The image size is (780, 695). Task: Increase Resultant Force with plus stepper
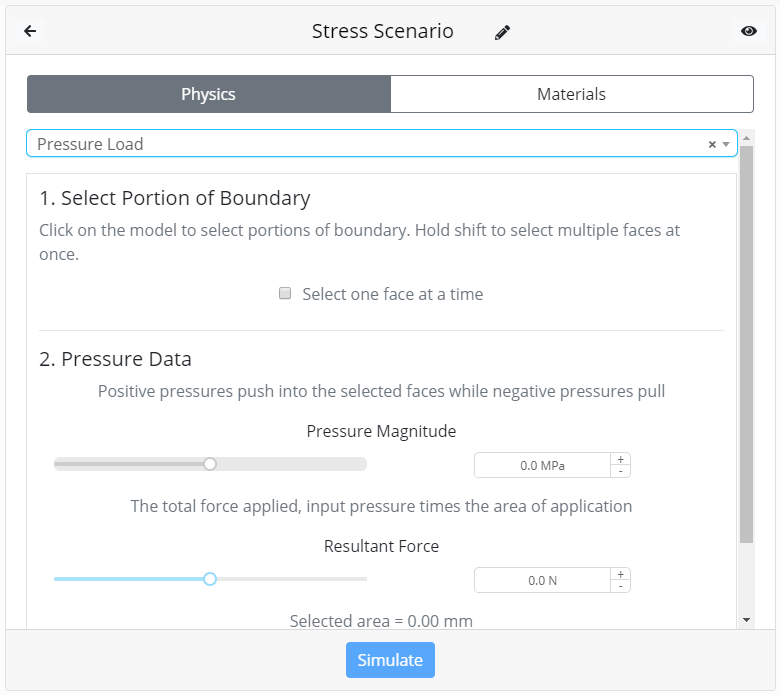[620, 574]
